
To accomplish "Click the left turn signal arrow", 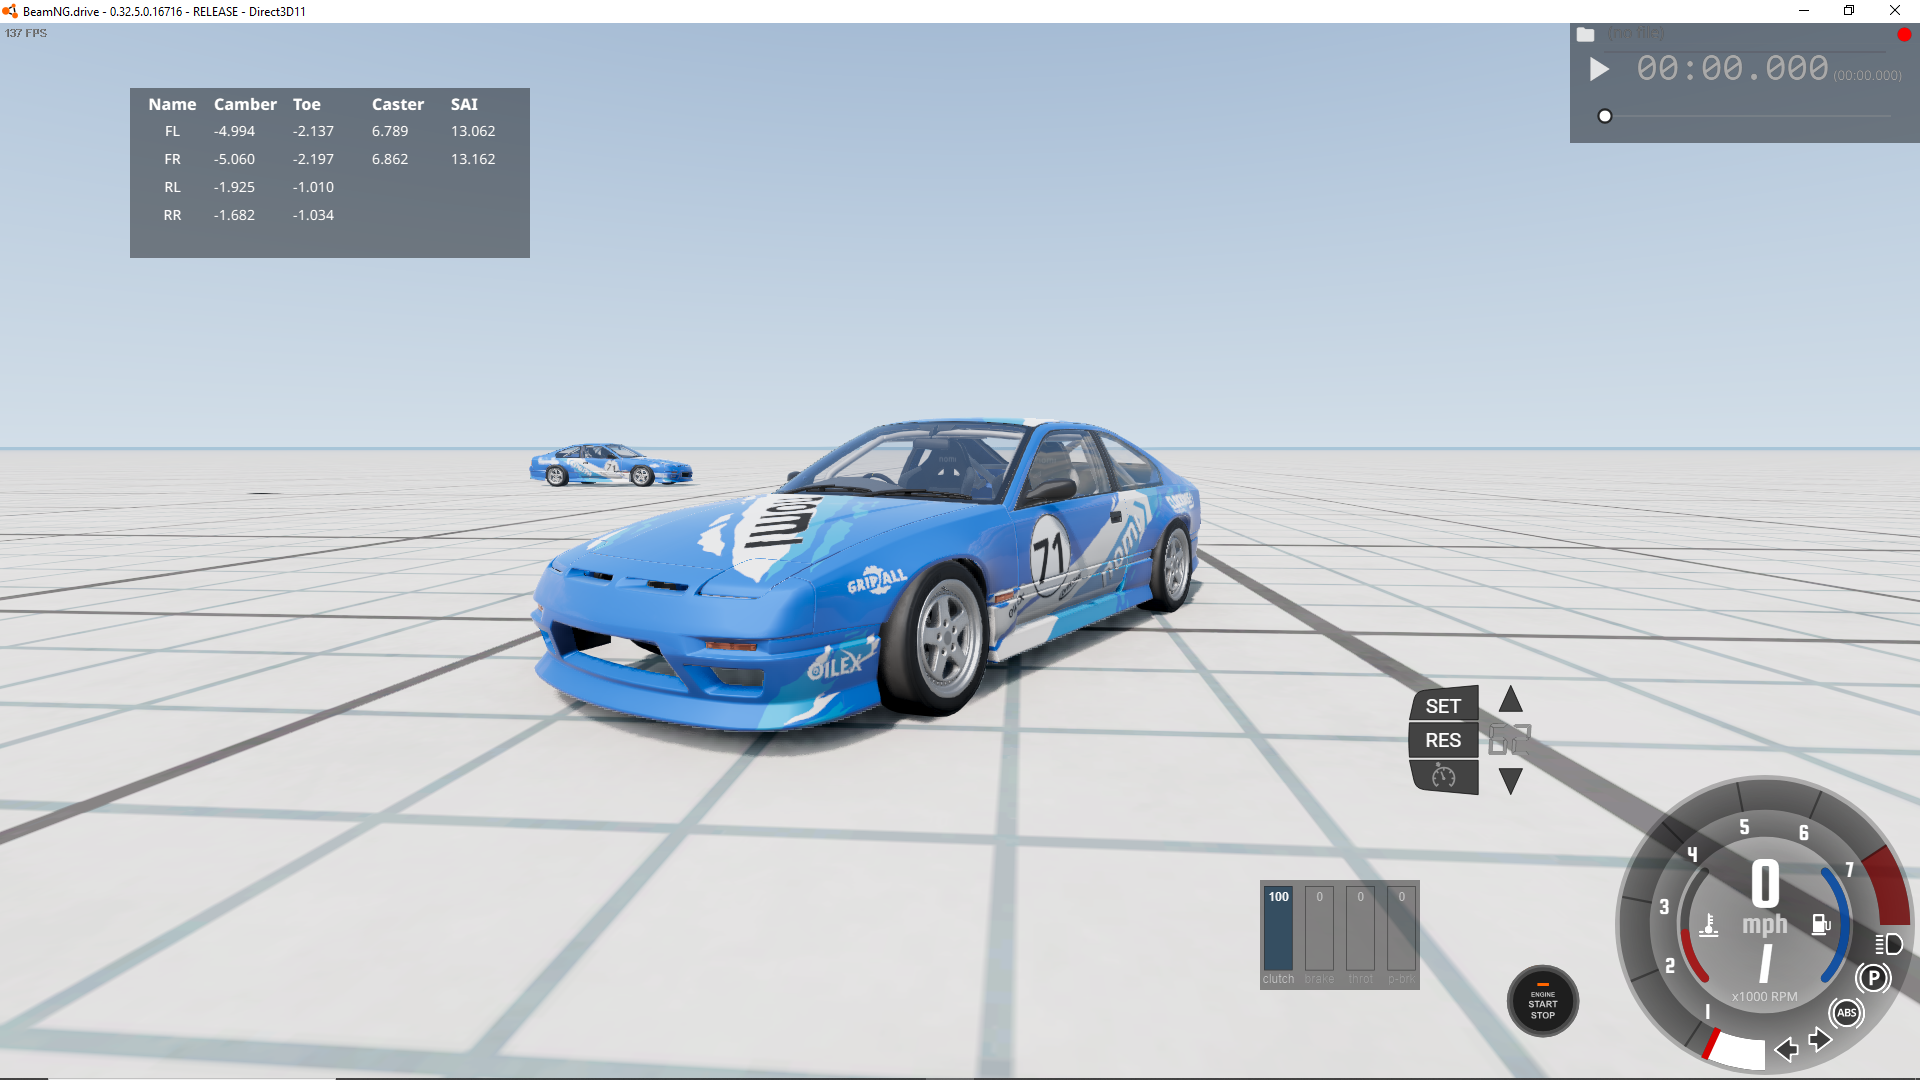I will coord(1786,1049).
